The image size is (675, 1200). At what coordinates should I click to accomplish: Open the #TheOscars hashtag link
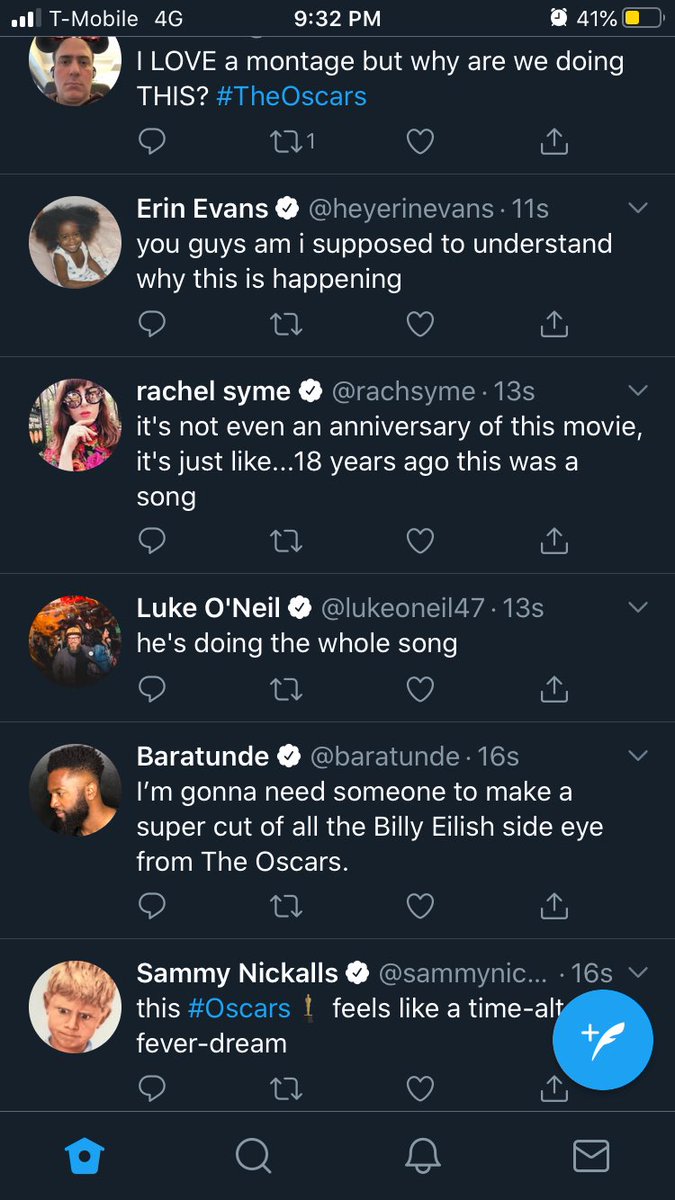coord(291,96)
